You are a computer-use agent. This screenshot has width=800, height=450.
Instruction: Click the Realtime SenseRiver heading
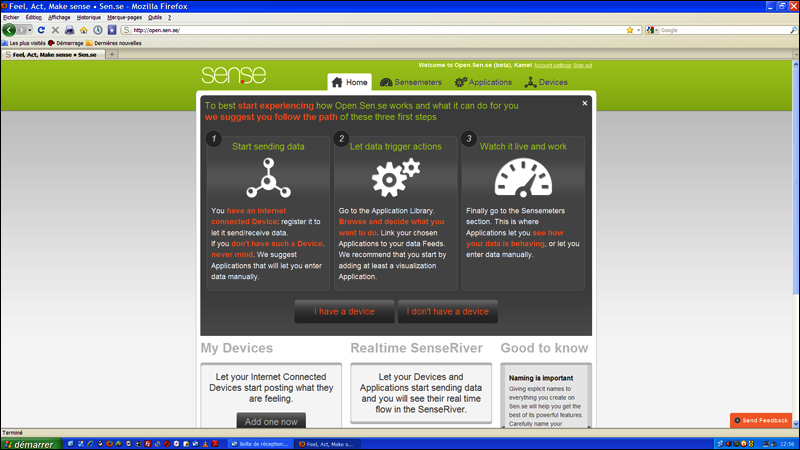coord(416,348)
